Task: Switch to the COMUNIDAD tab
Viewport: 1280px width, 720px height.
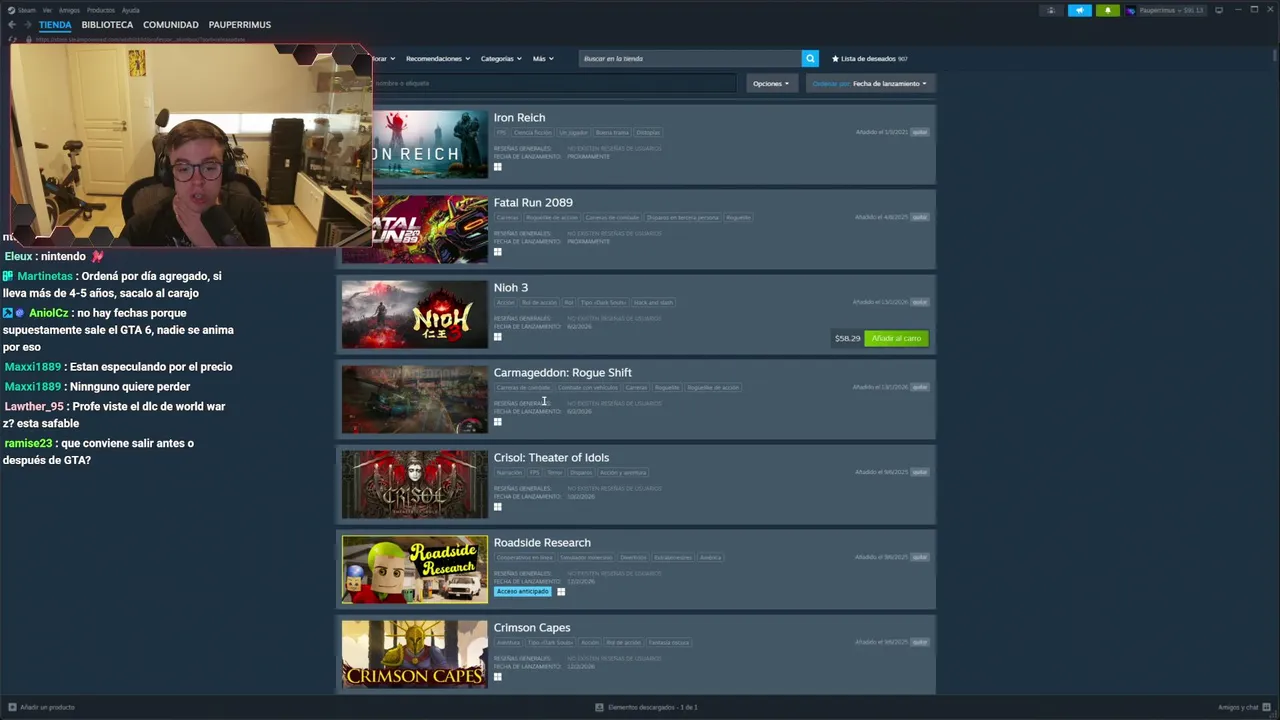Action: coord(171,24)
